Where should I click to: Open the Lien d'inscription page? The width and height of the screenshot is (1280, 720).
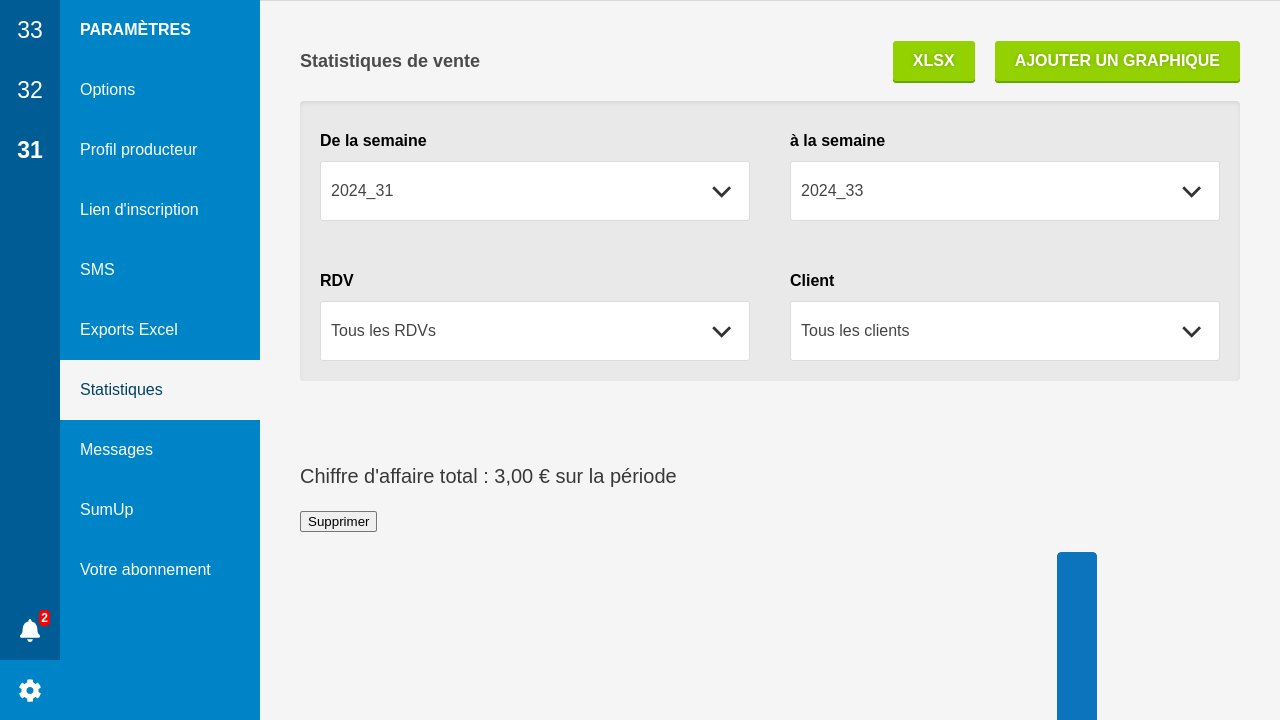tap(139, 210)
